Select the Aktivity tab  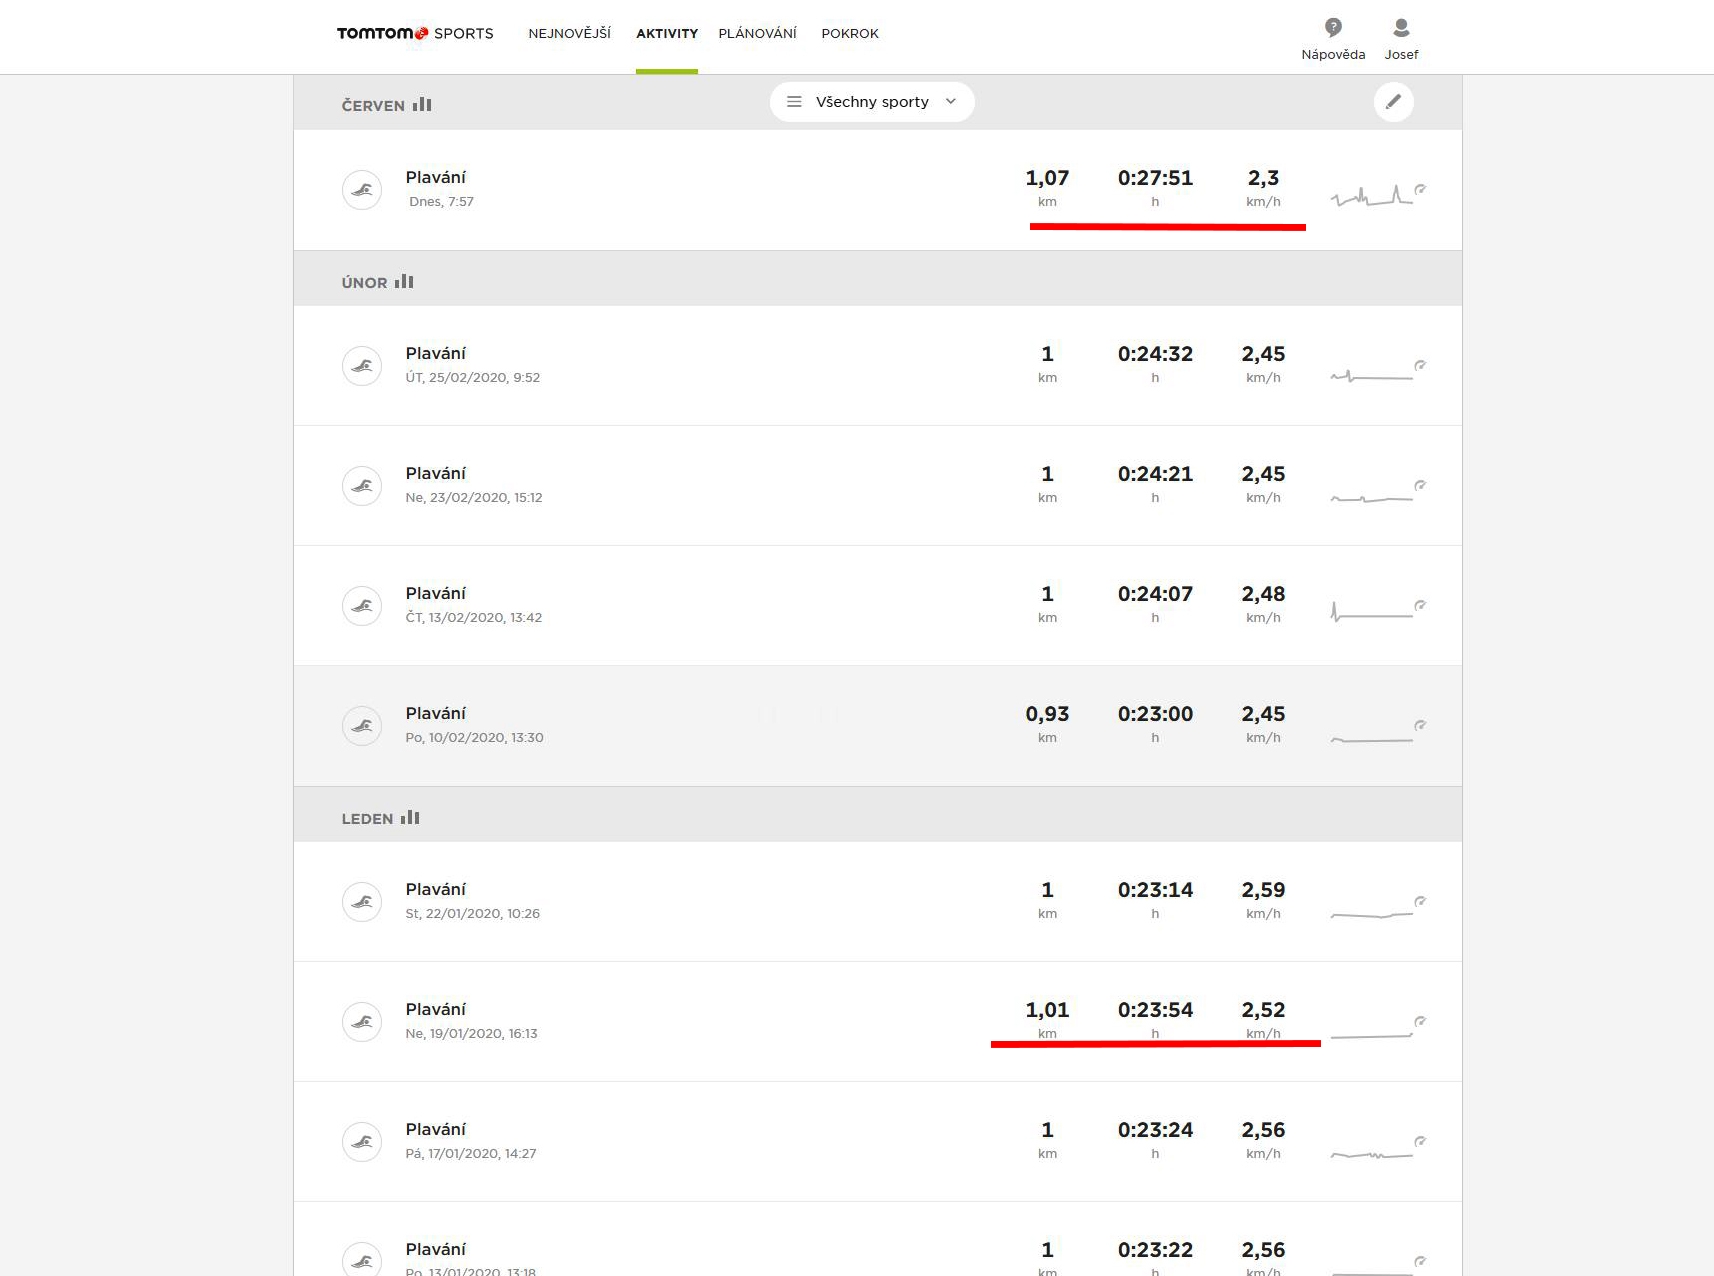pyautogui.click(x=667, y=34)
